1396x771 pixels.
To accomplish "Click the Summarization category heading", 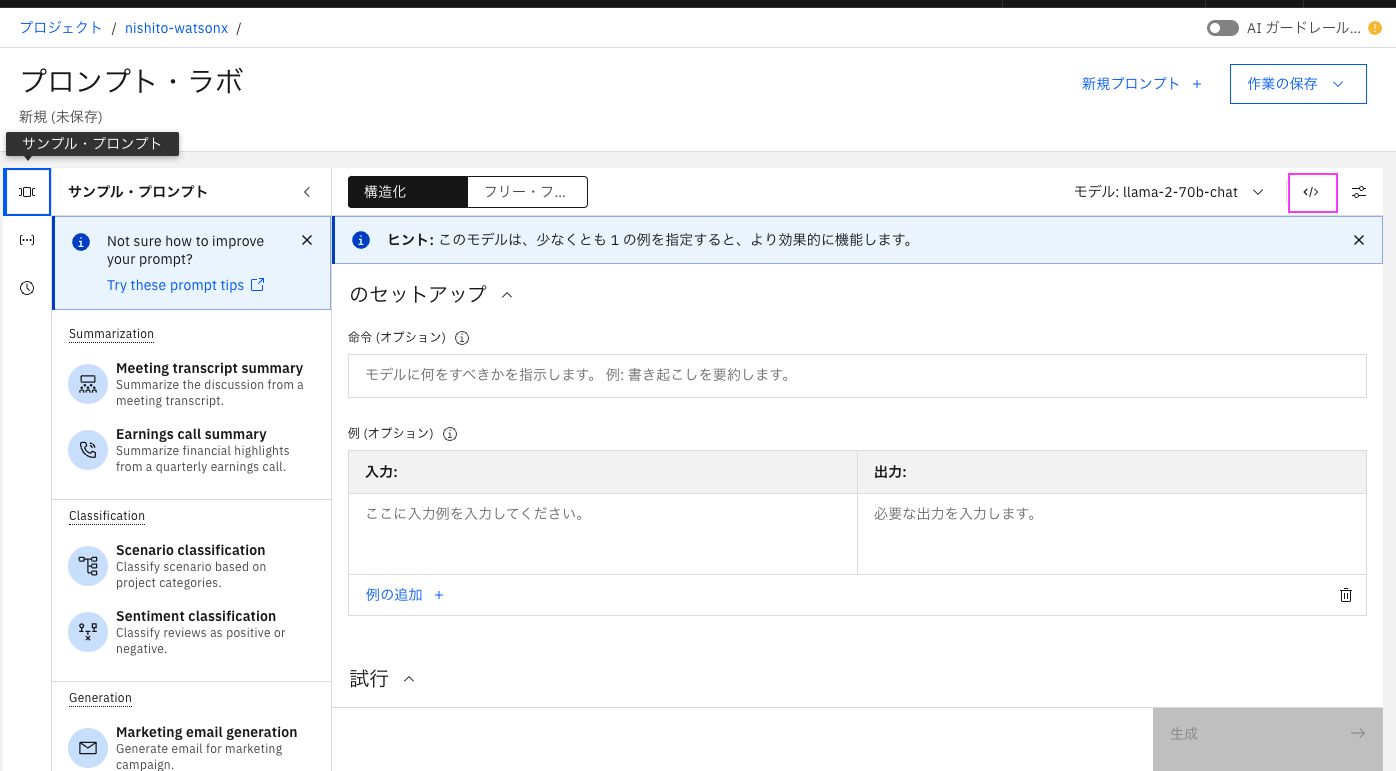I will (x=112, y=334).
